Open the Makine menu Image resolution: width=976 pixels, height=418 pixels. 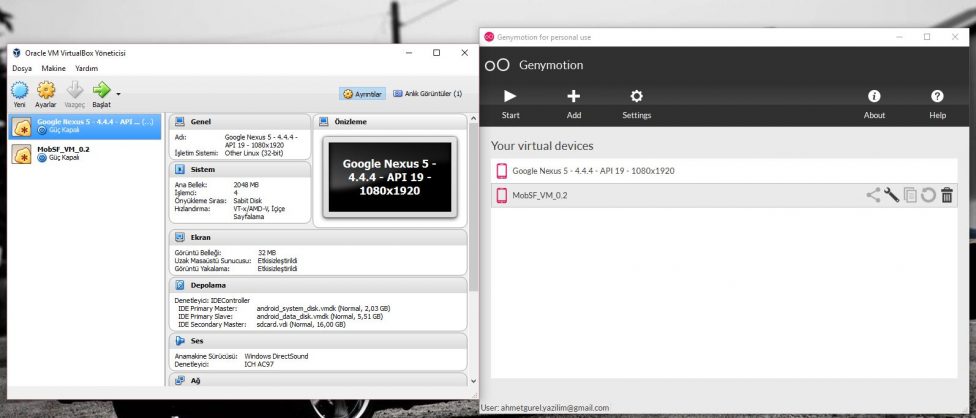click(53, 68)
